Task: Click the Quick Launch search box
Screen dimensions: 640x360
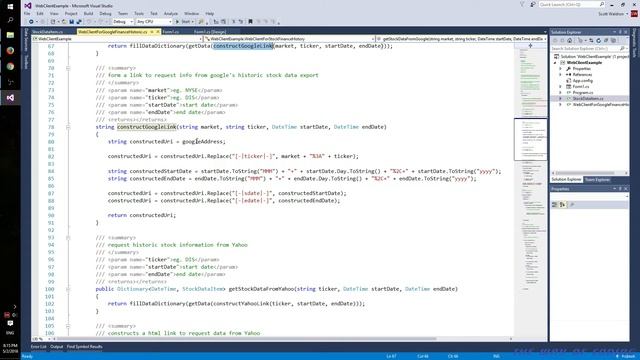Action: point(571,4)
